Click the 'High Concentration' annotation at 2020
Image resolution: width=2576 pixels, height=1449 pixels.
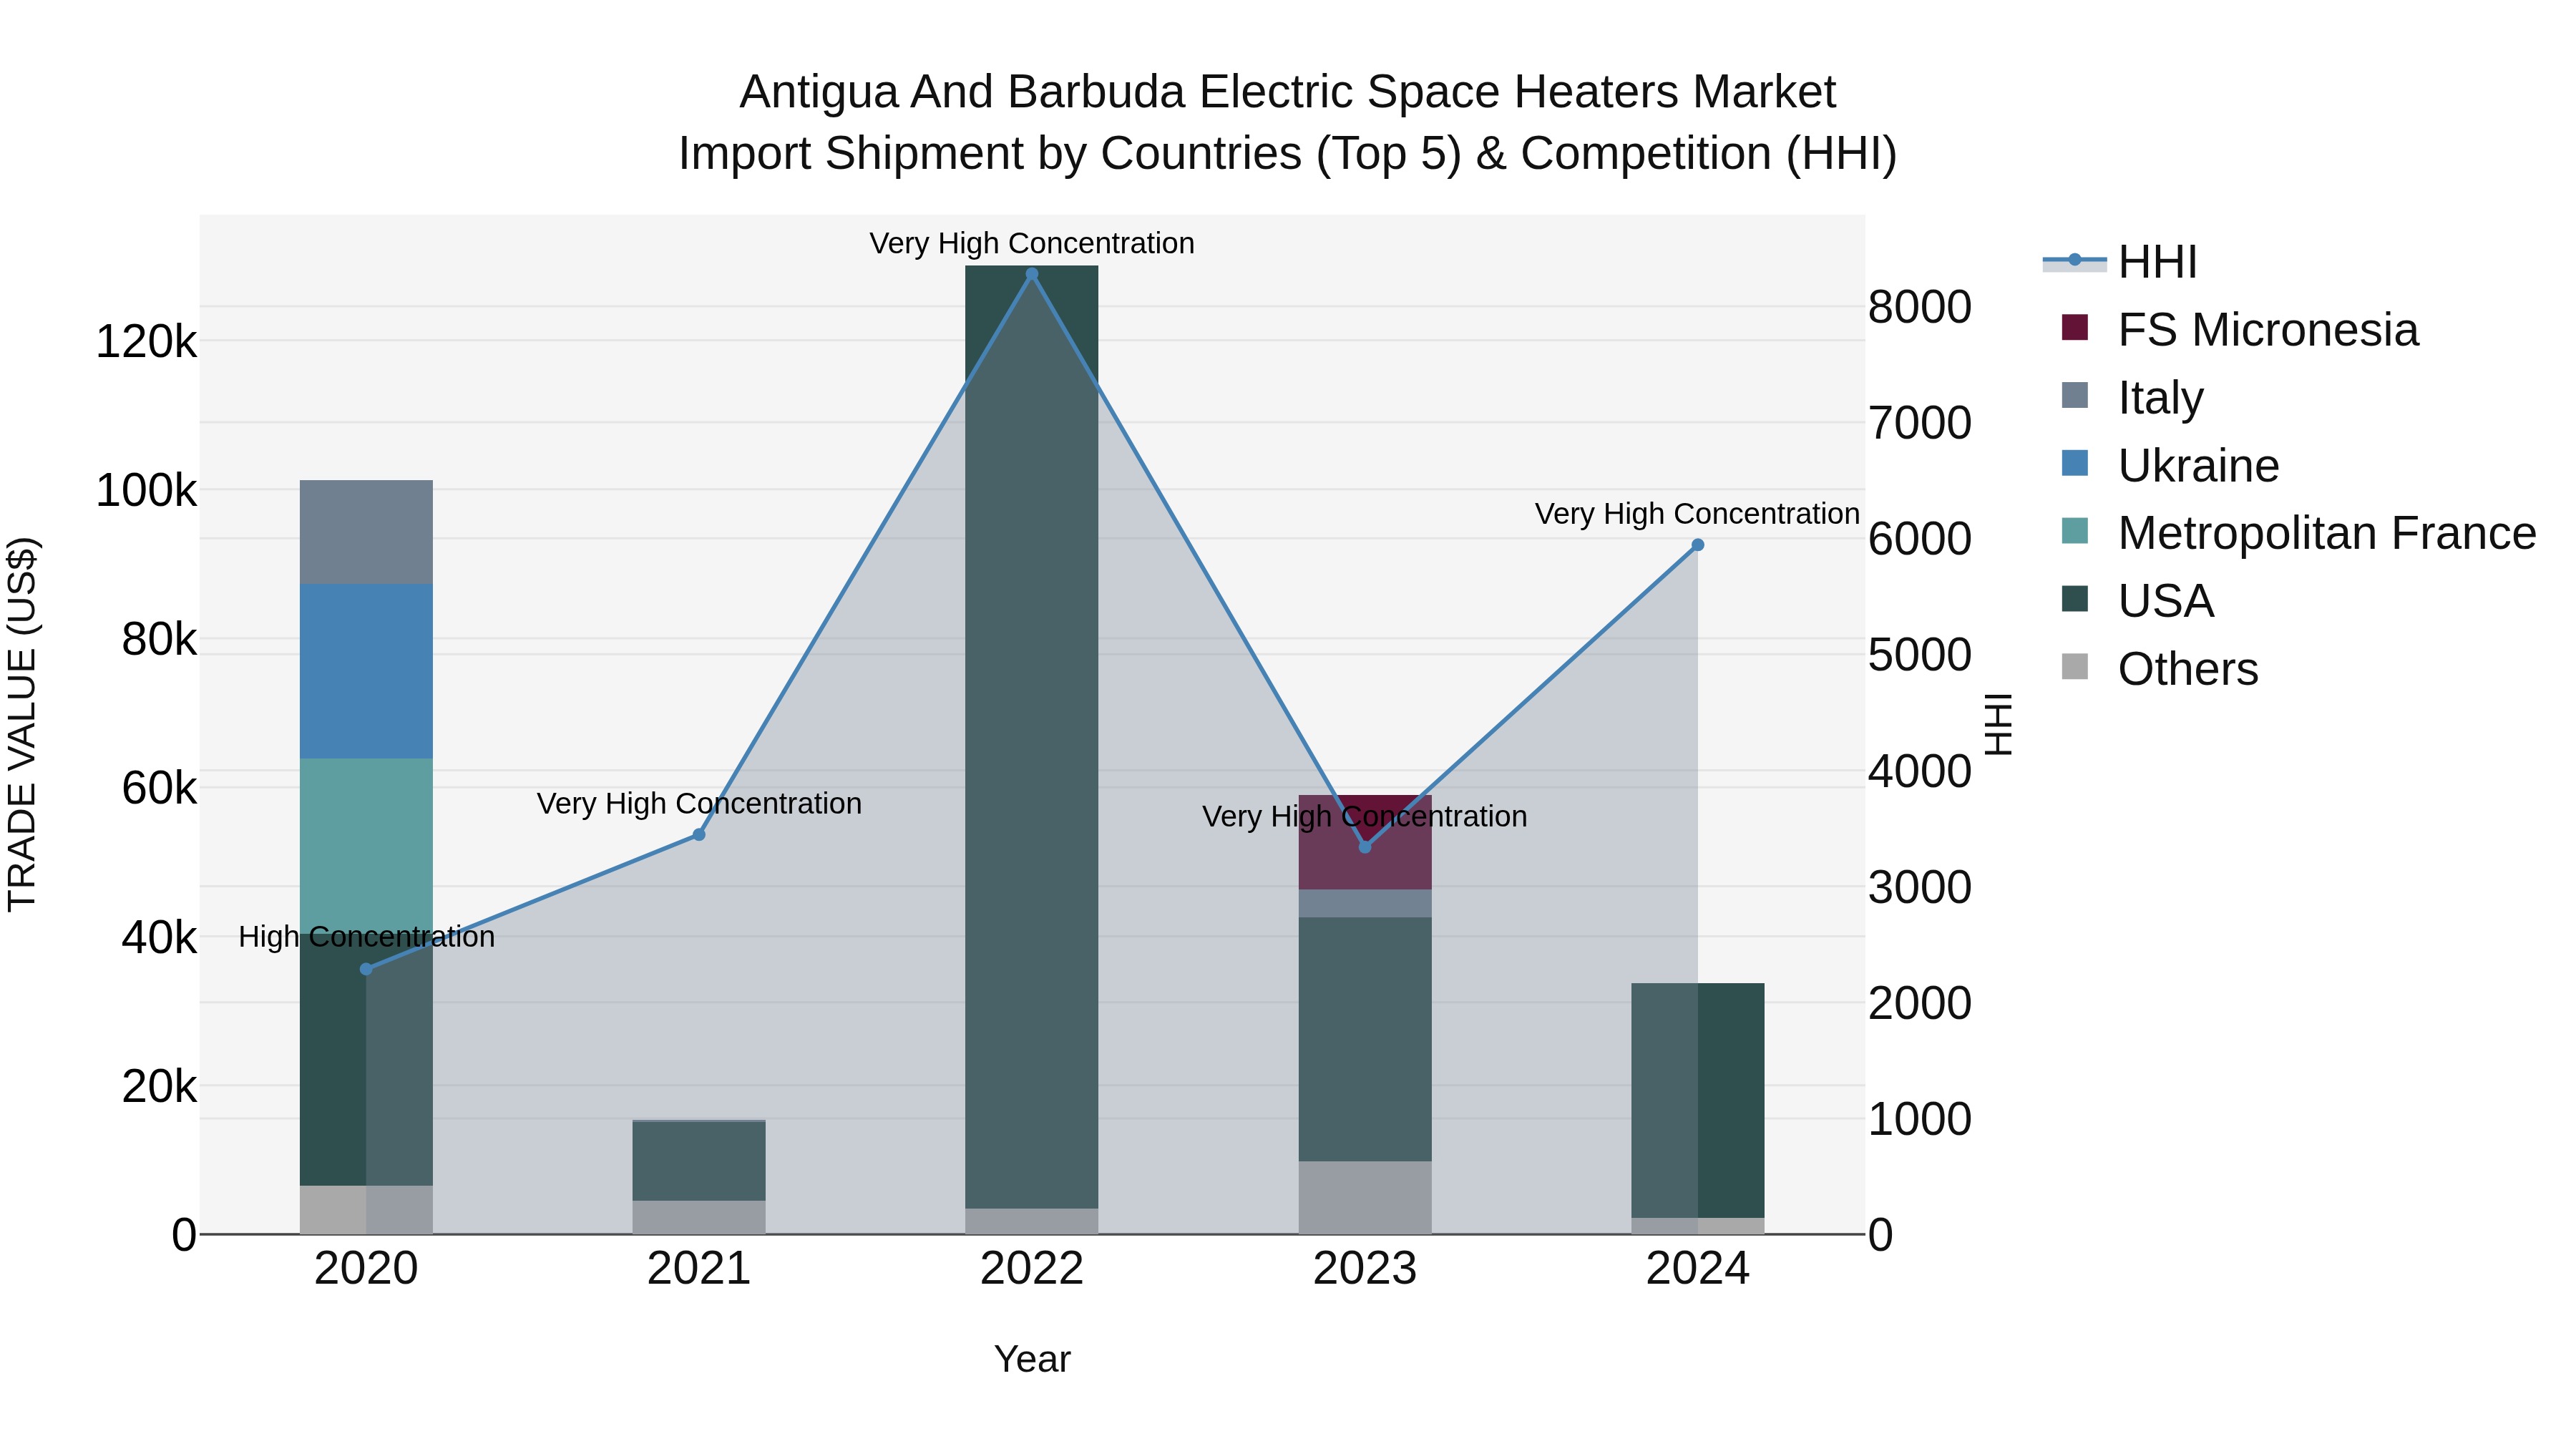366,937
